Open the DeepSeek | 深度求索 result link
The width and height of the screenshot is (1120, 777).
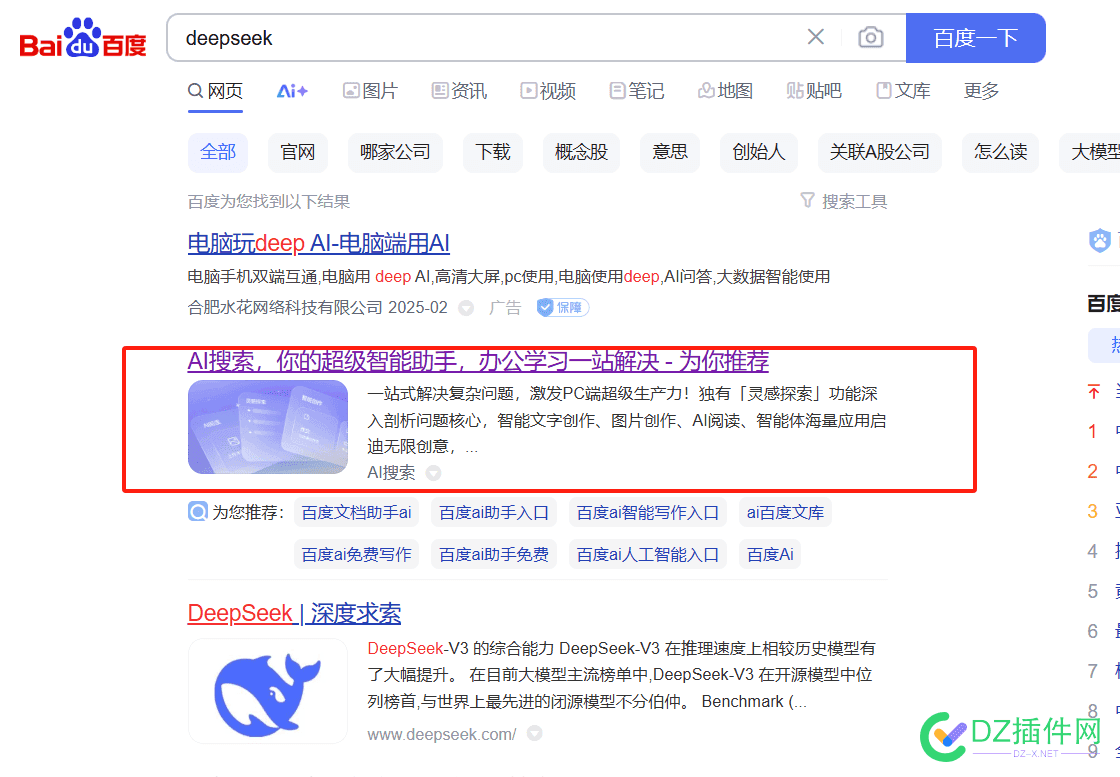[x=294, y=613]
